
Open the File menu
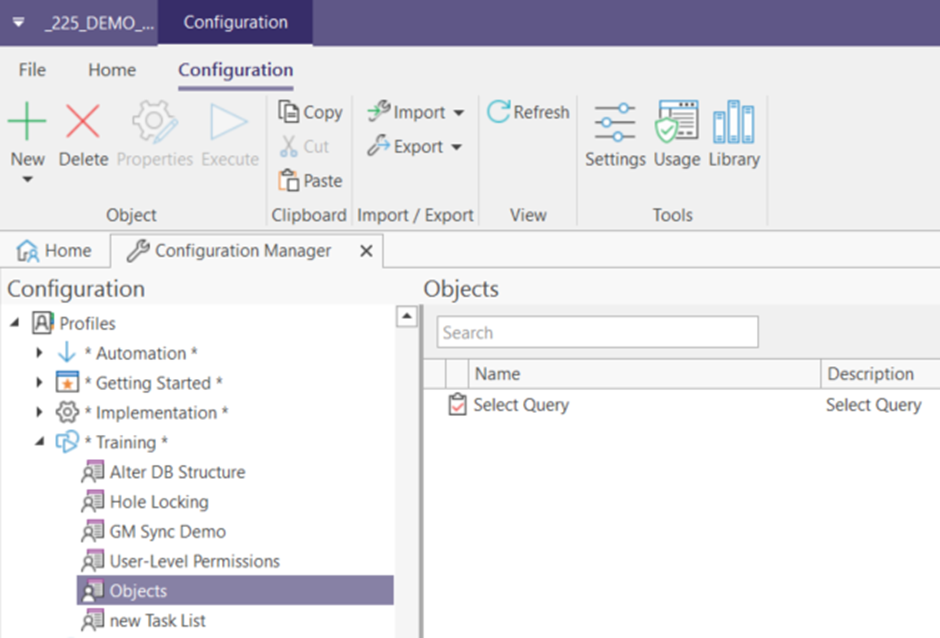(31, 70)
